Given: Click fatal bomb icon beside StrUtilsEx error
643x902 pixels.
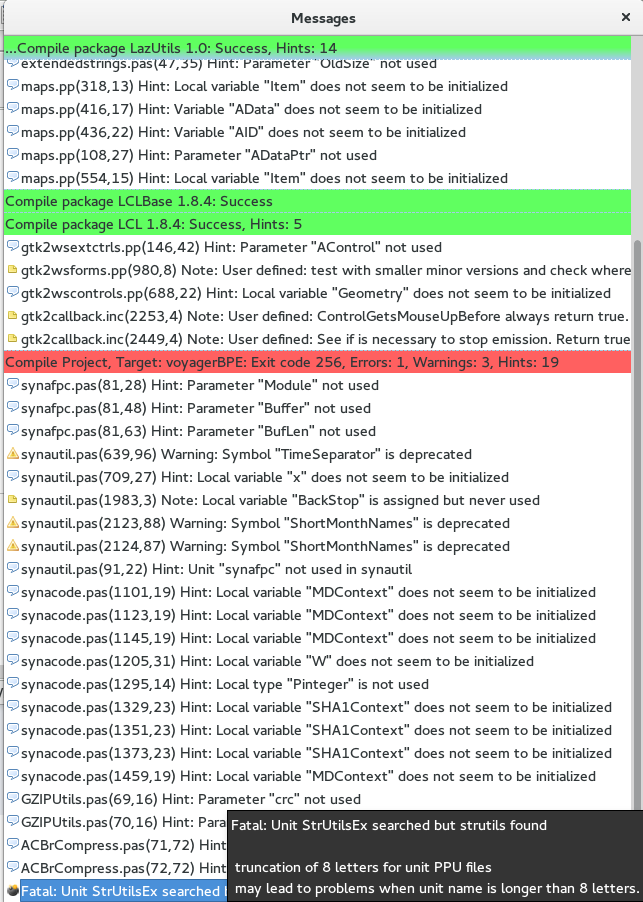Looking at the screenshot, I should pyautogui.click(x=12, y=891).
